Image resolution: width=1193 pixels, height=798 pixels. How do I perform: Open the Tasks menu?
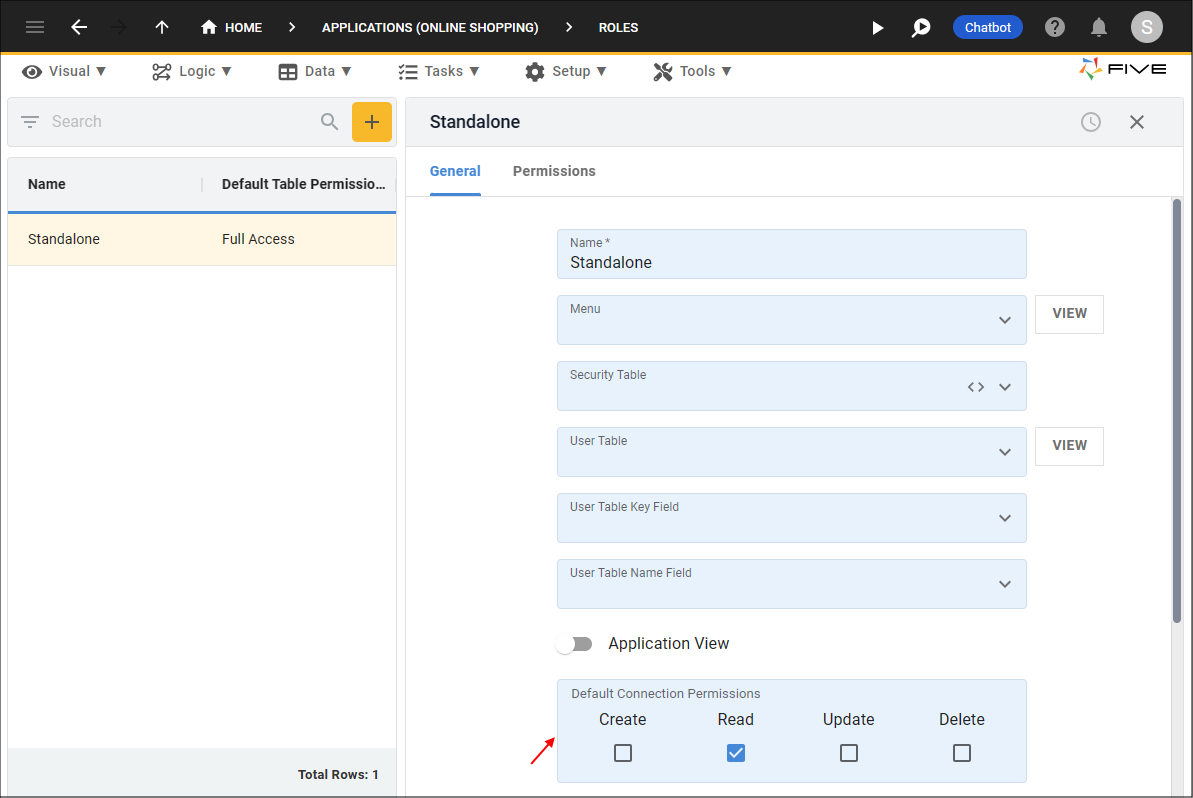click(439, 72)
